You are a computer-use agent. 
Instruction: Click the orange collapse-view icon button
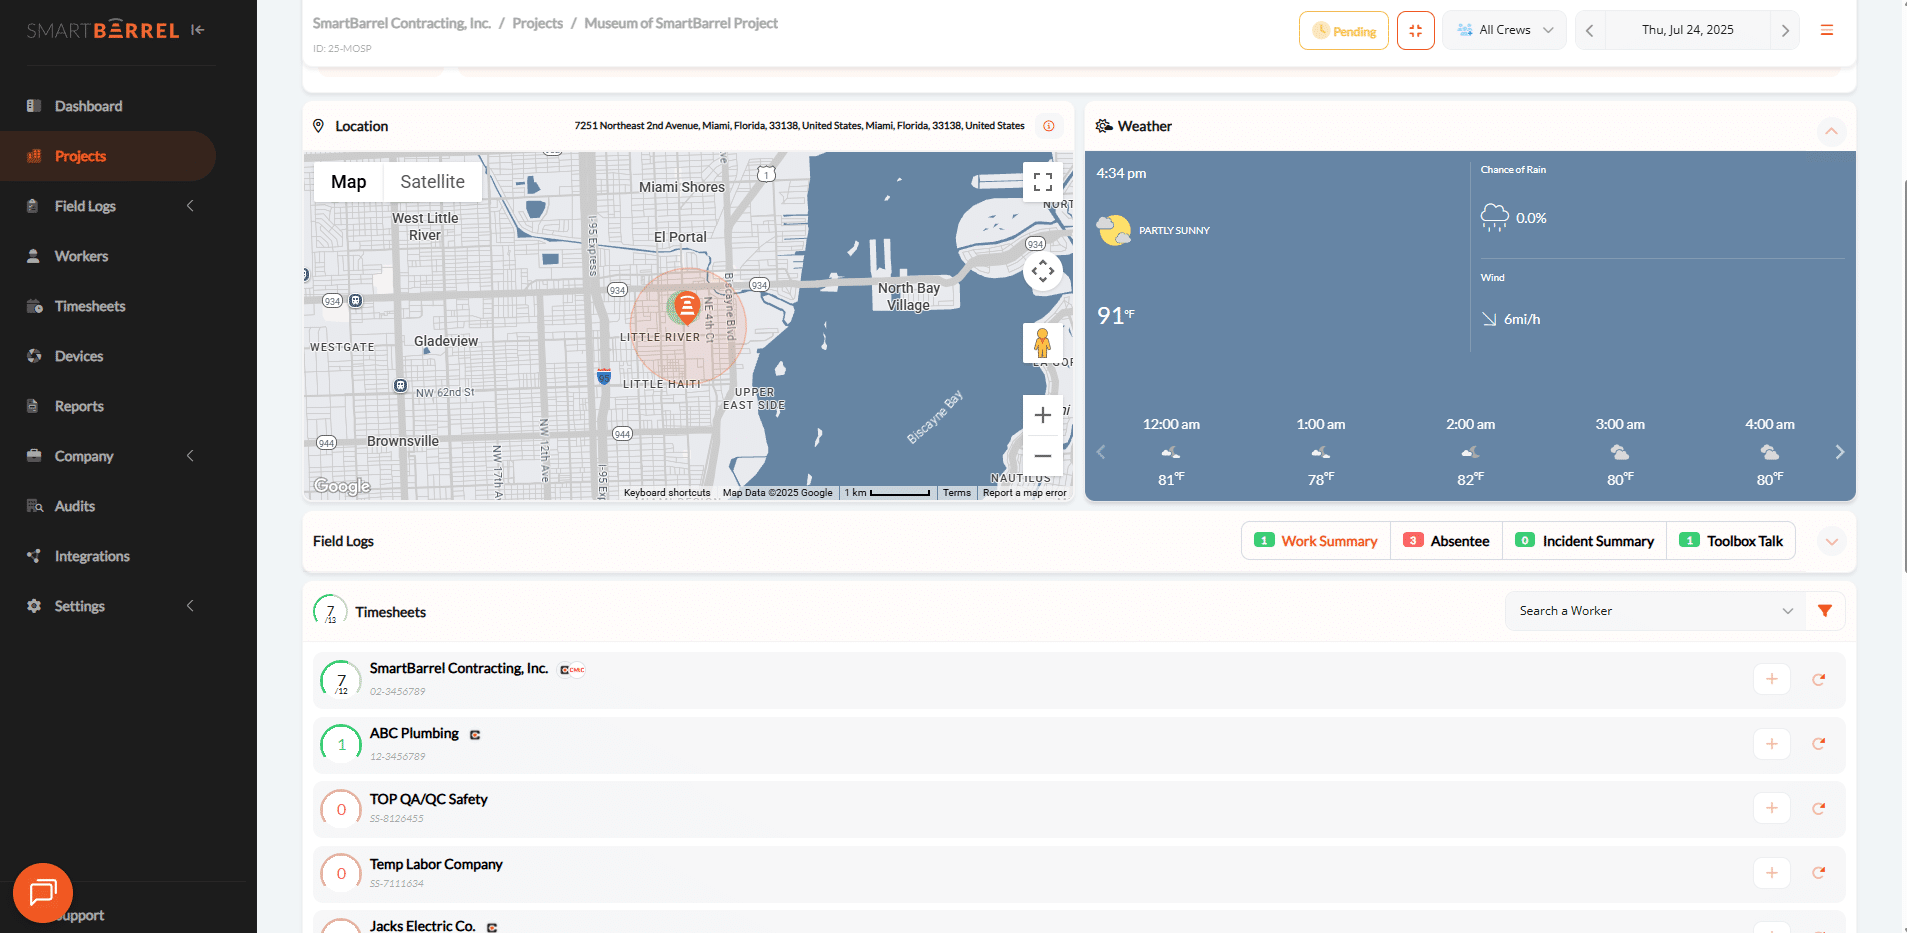coord(1415,31)
